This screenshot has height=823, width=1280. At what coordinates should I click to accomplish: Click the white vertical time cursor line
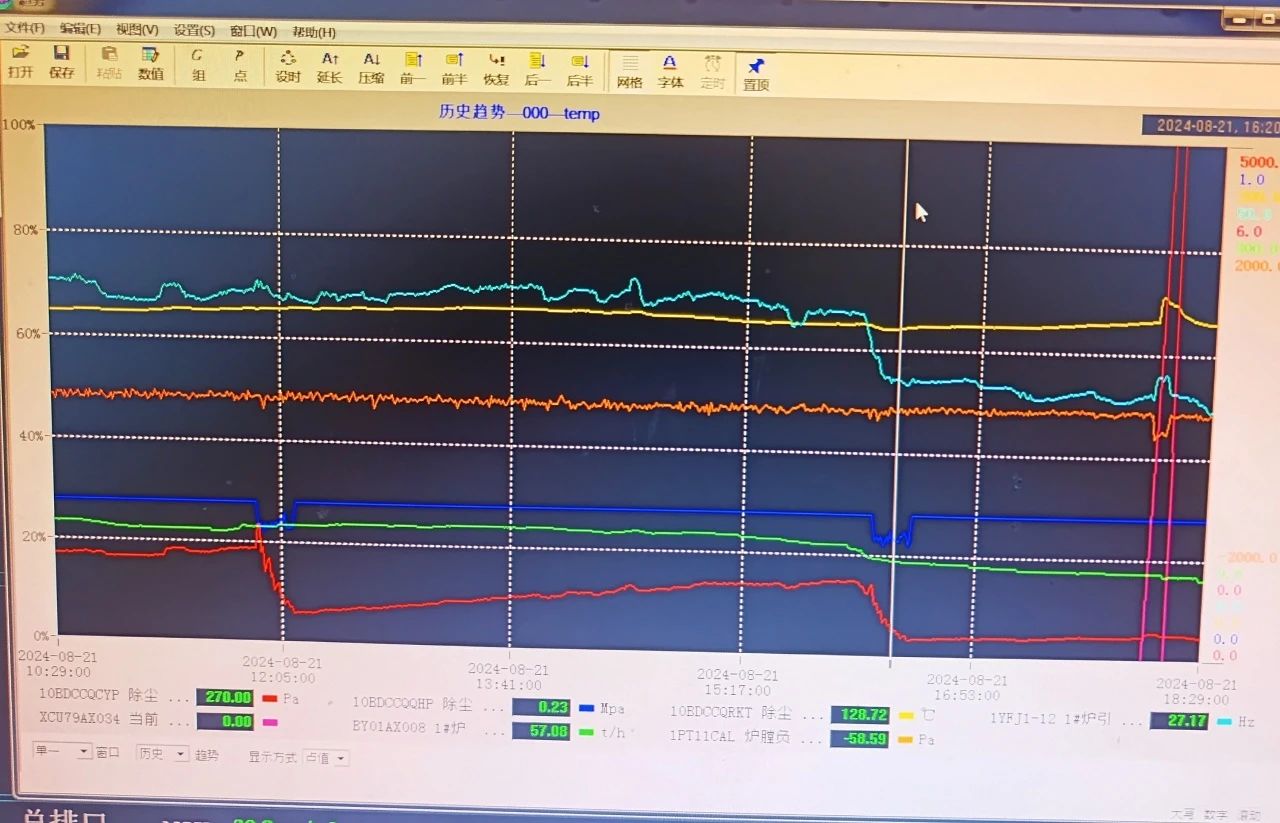pyautogui.click(x=900, y=400)
